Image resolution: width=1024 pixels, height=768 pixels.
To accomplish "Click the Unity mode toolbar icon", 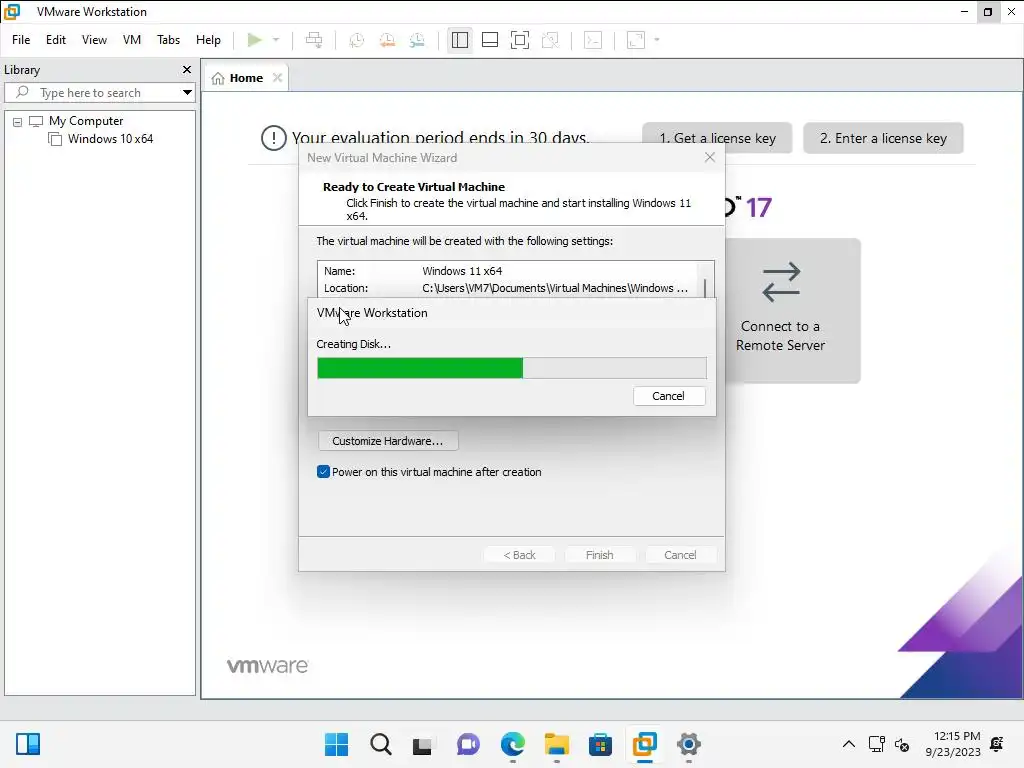I will [551, 40].
